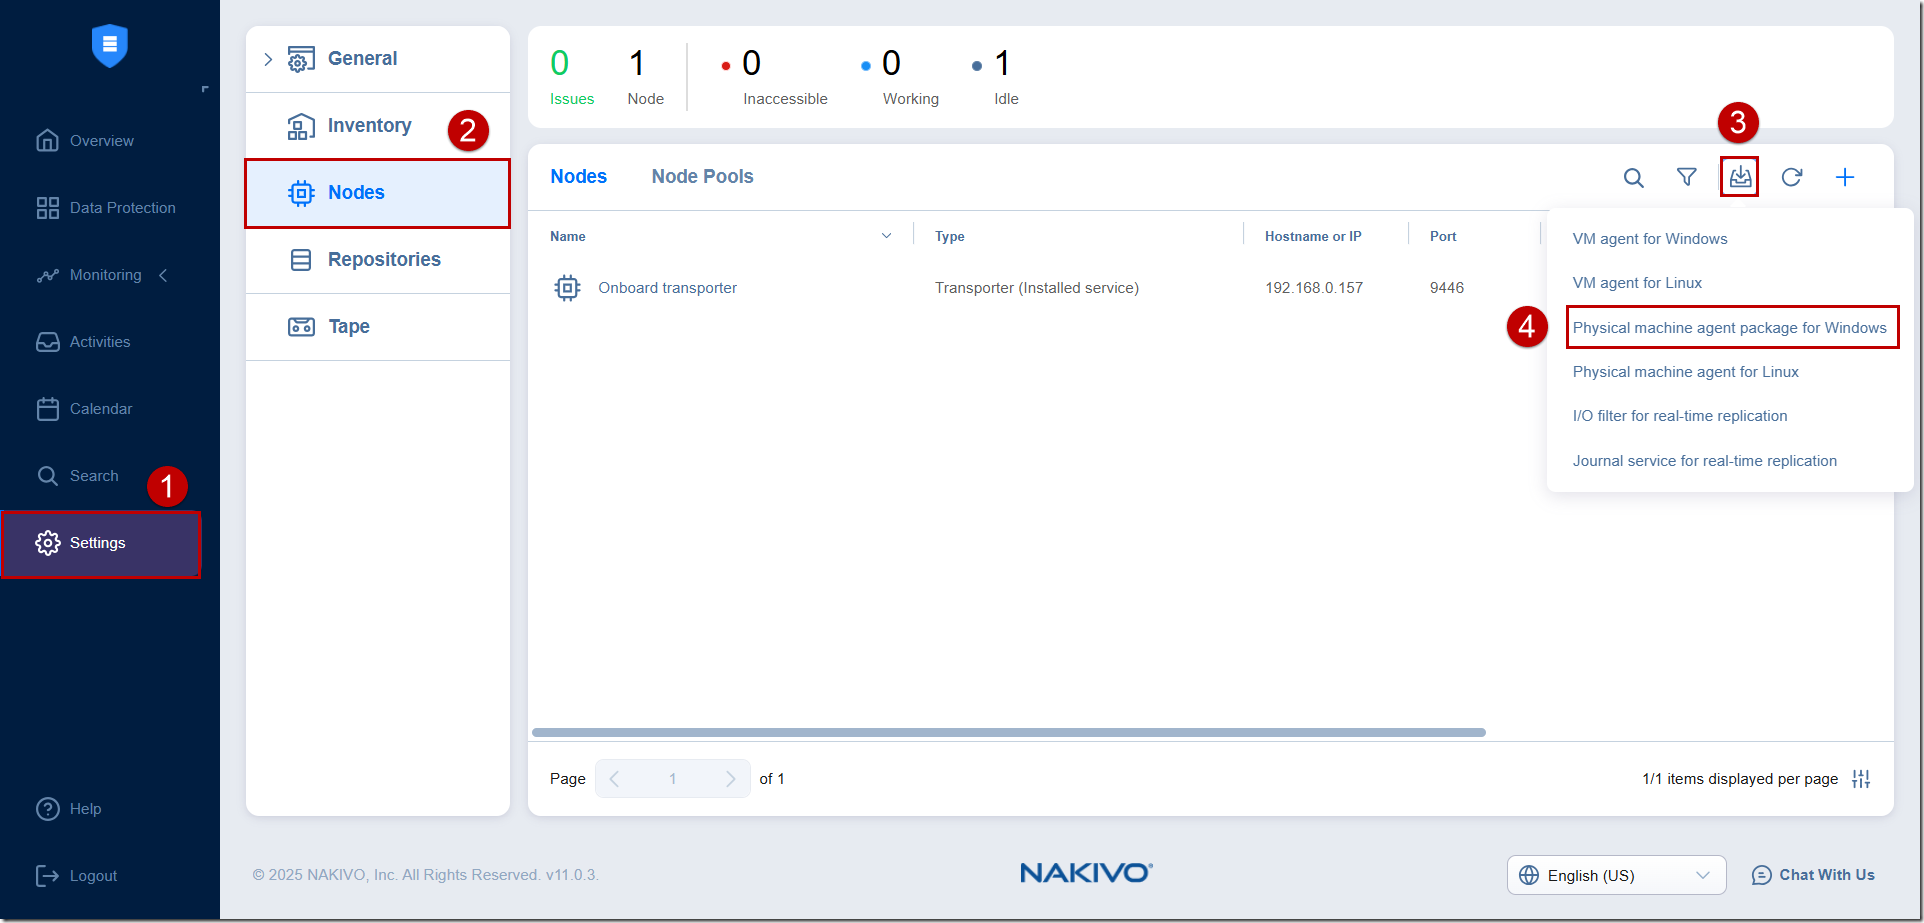Open the Onboard transporter node
Viewport: 1924px width, 923px height.
(x=668, y=288)
